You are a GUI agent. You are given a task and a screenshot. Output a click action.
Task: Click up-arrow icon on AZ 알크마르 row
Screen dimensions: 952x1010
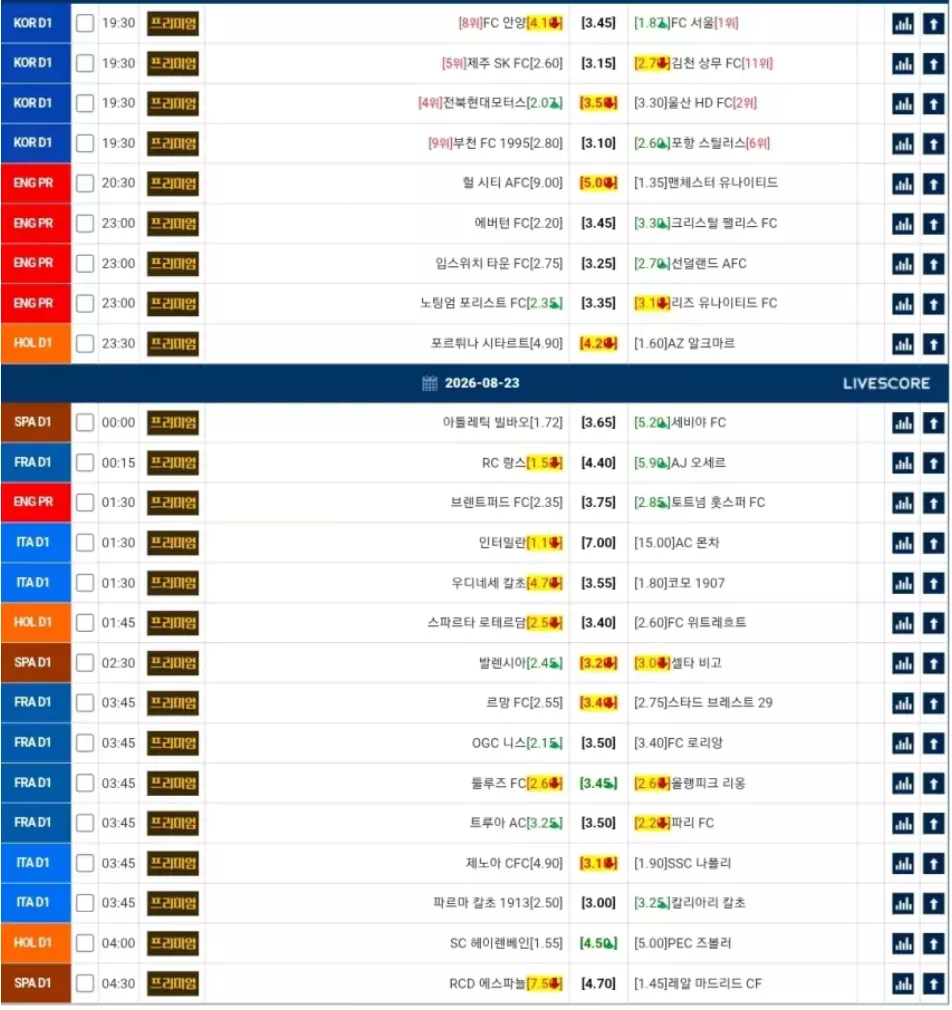[934, 345]
